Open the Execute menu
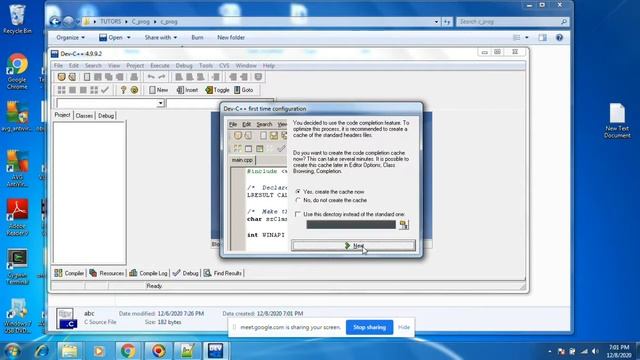The image size is (640, 360). click(160, 65)
